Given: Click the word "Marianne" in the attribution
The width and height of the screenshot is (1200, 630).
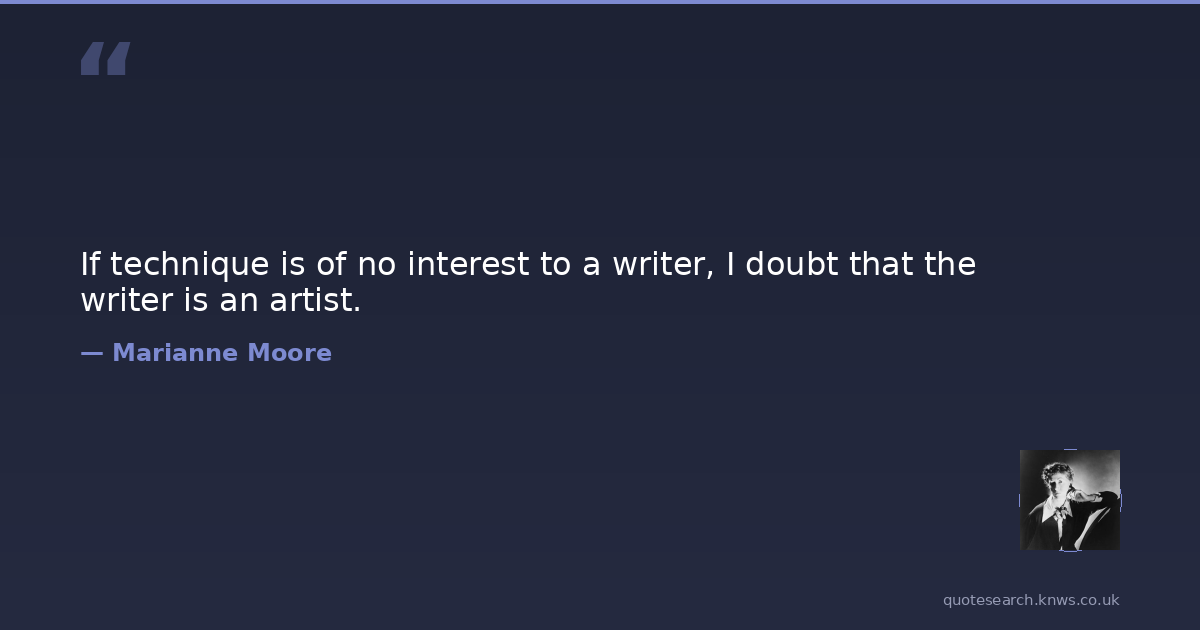Looking at the screenshot, I should pos(175,353).
